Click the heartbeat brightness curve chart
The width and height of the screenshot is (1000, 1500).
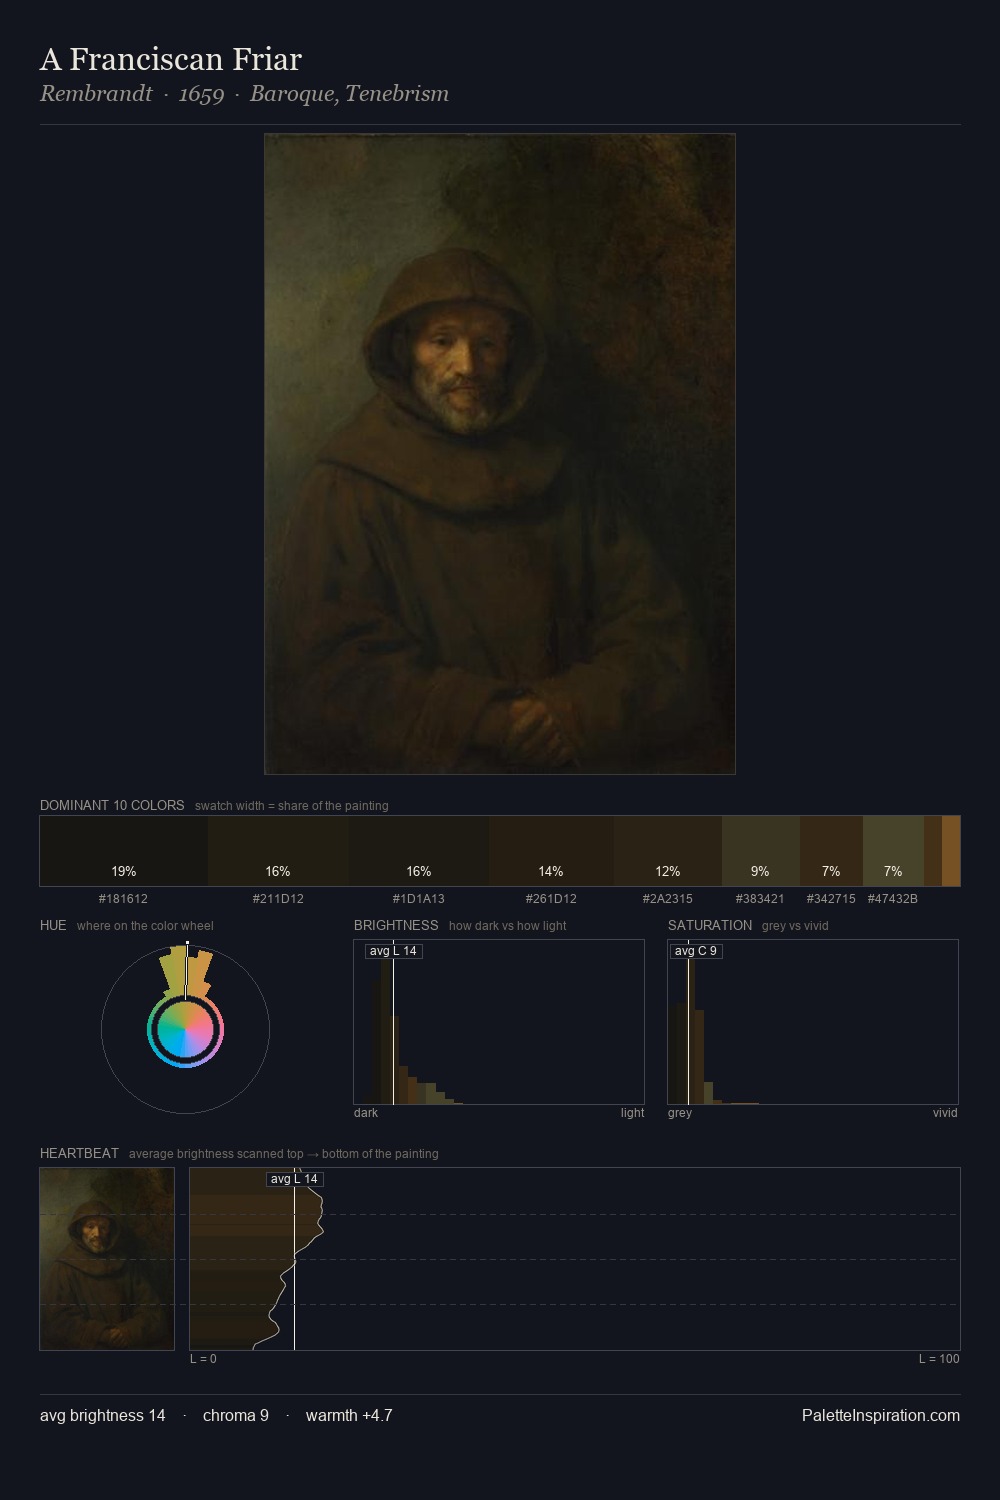click(x=575, y=1259)
